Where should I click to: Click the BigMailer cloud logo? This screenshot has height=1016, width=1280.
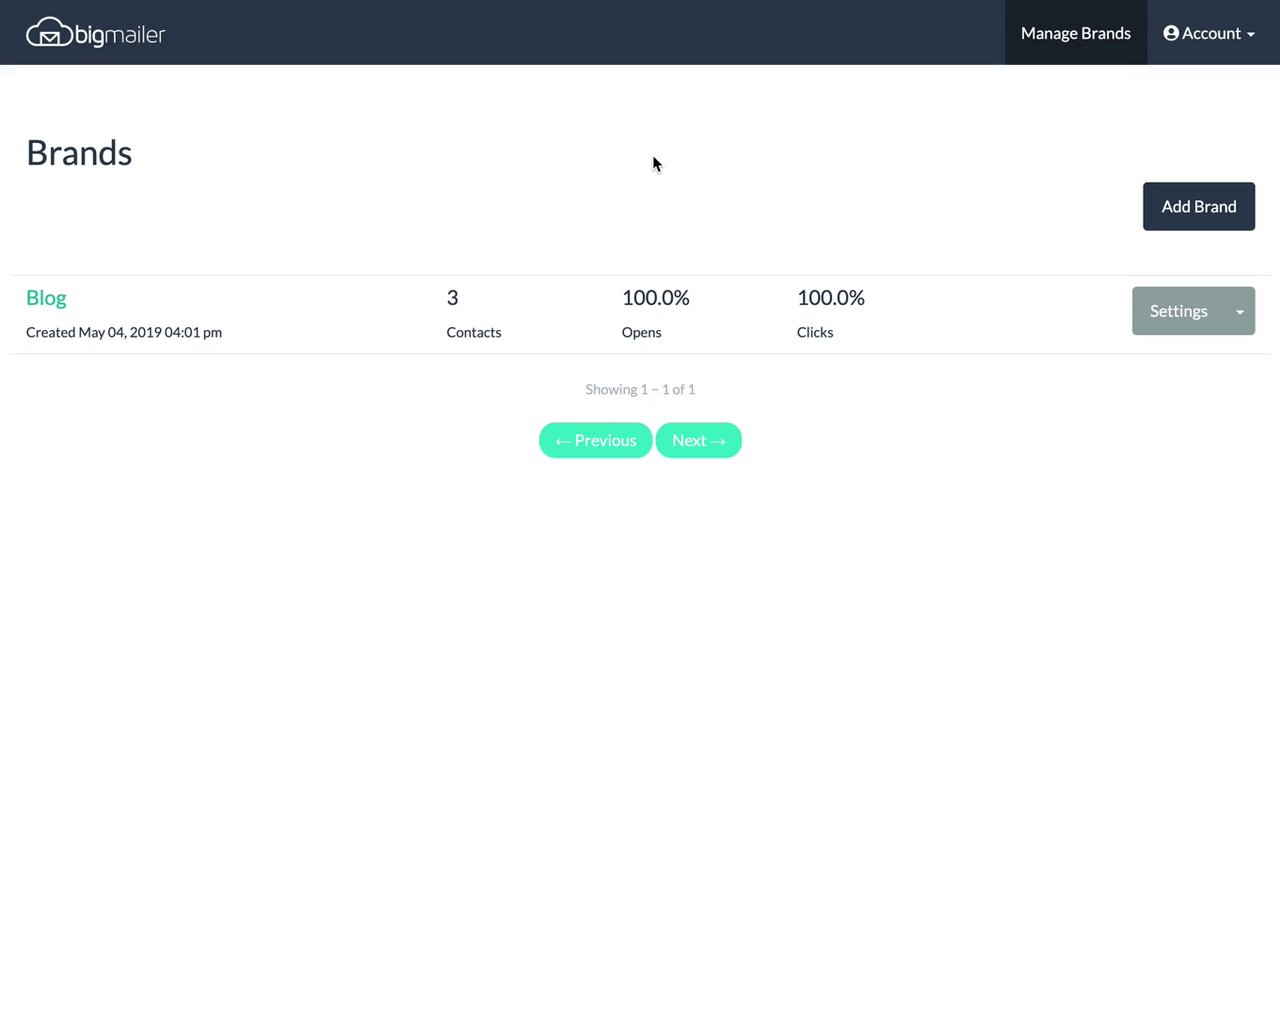click(x=96, y=33)
